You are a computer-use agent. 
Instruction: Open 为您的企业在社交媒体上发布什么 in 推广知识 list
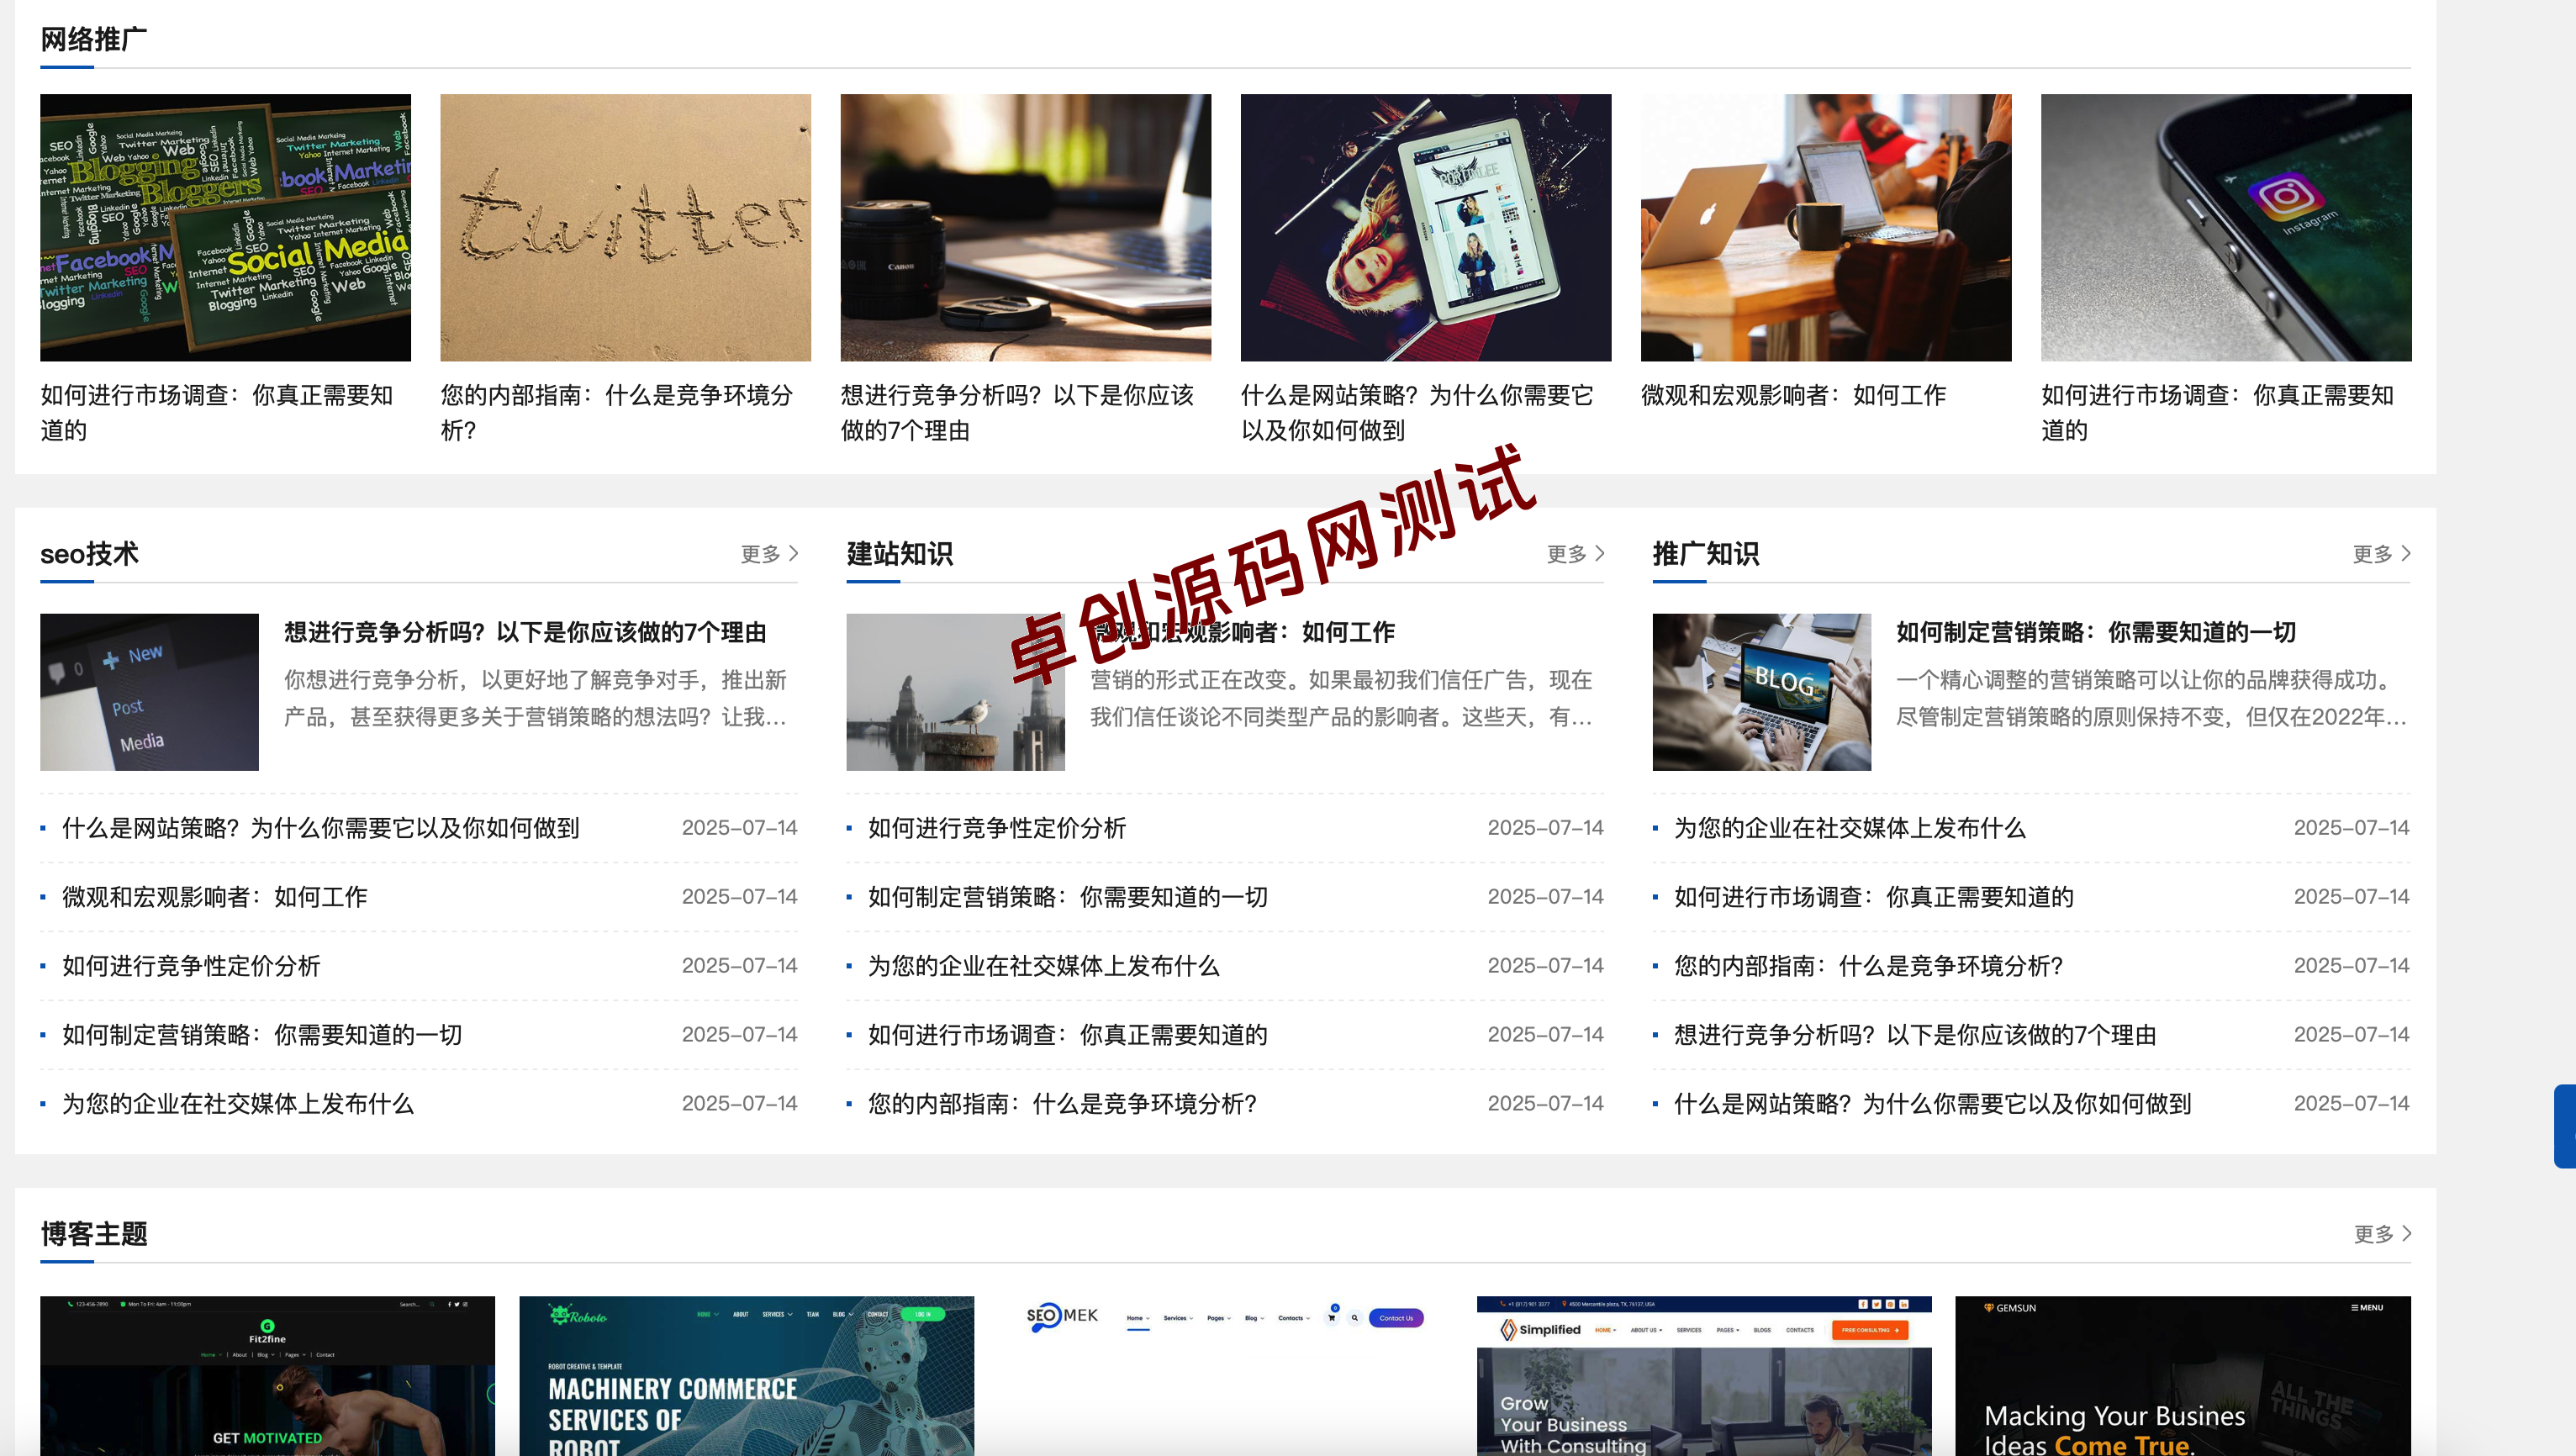pyautogui.click(x=1850, y=828)
